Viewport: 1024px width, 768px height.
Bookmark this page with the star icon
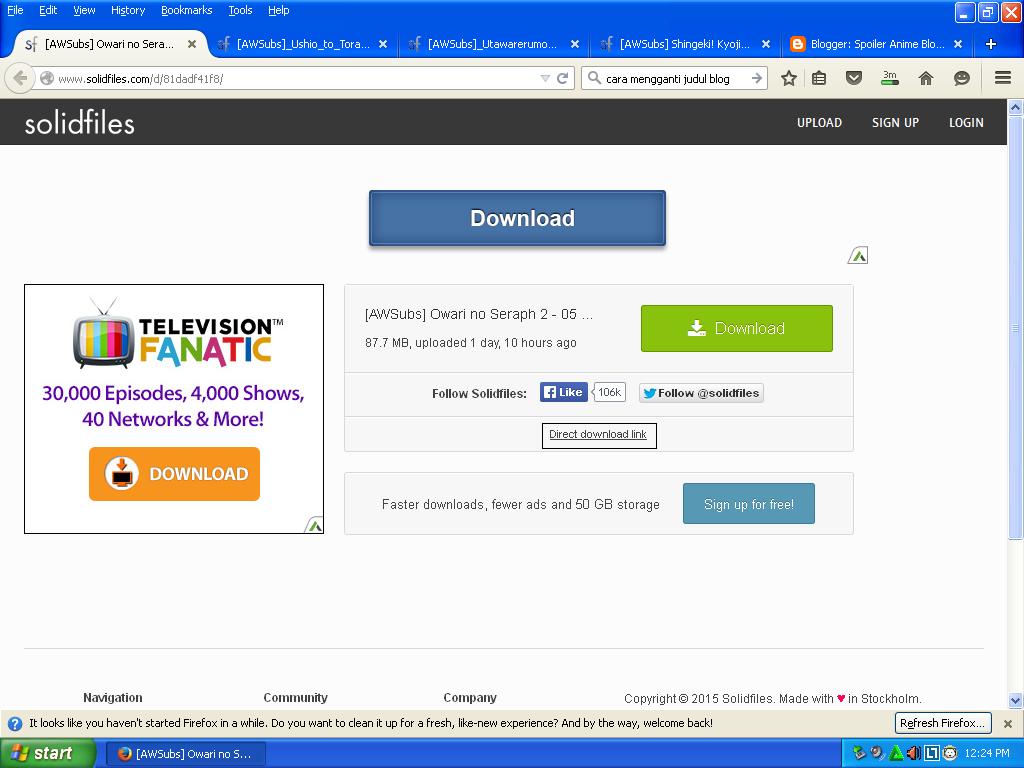[x=789, y=78]
